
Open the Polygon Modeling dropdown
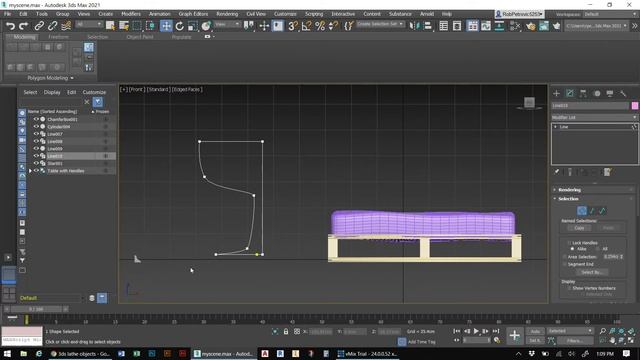pyautogui.click(x=51, y=78)
